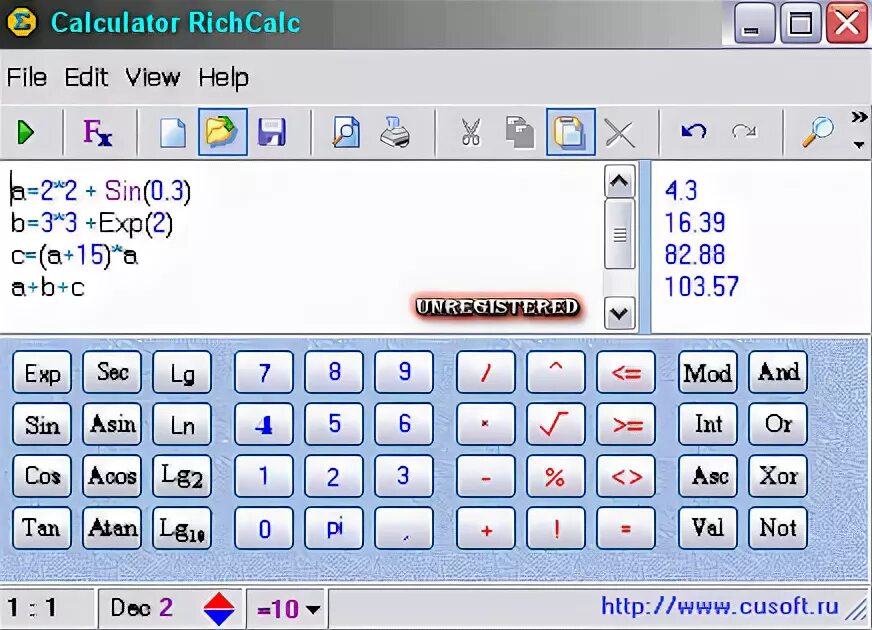The width and height of the screenshot is (872, 630).
Task: Paste with the clipboard icon
Action: [x=571, y=132]
